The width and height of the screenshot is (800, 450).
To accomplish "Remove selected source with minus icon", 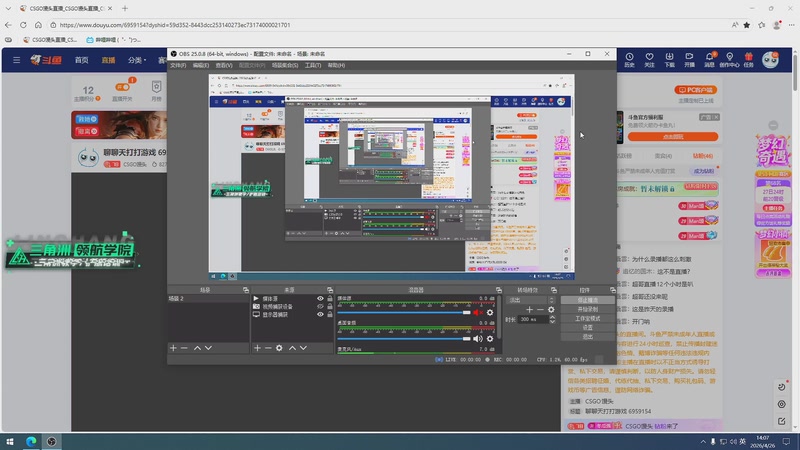I will click(268, 348).
